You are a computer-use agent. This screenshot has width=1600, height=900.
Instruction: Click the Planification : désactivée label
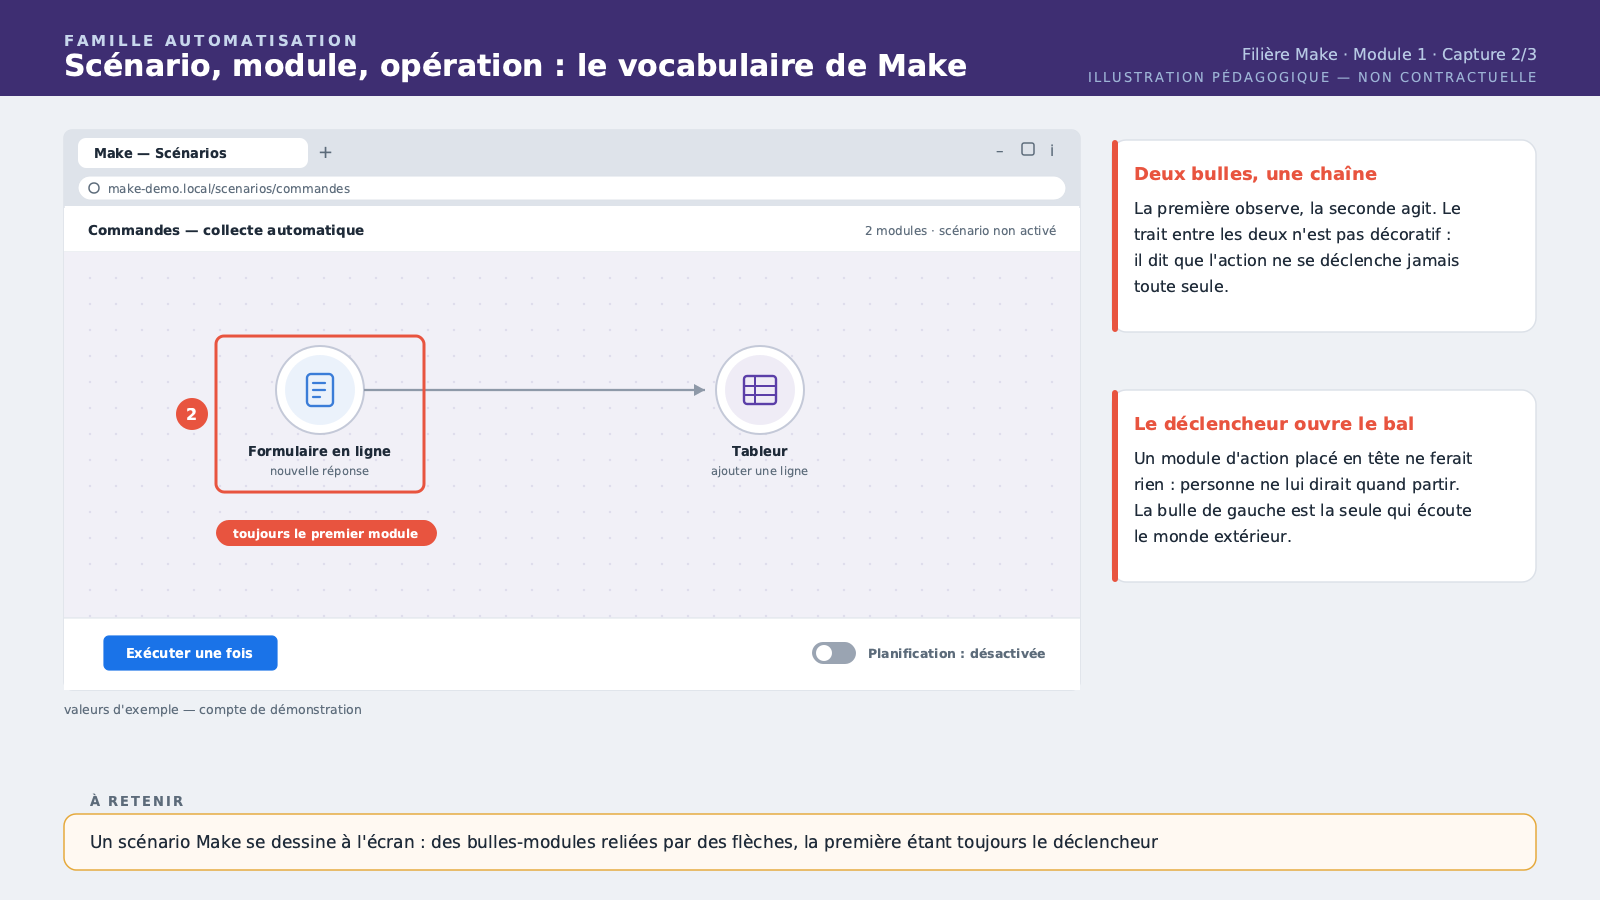click(957, 653)
